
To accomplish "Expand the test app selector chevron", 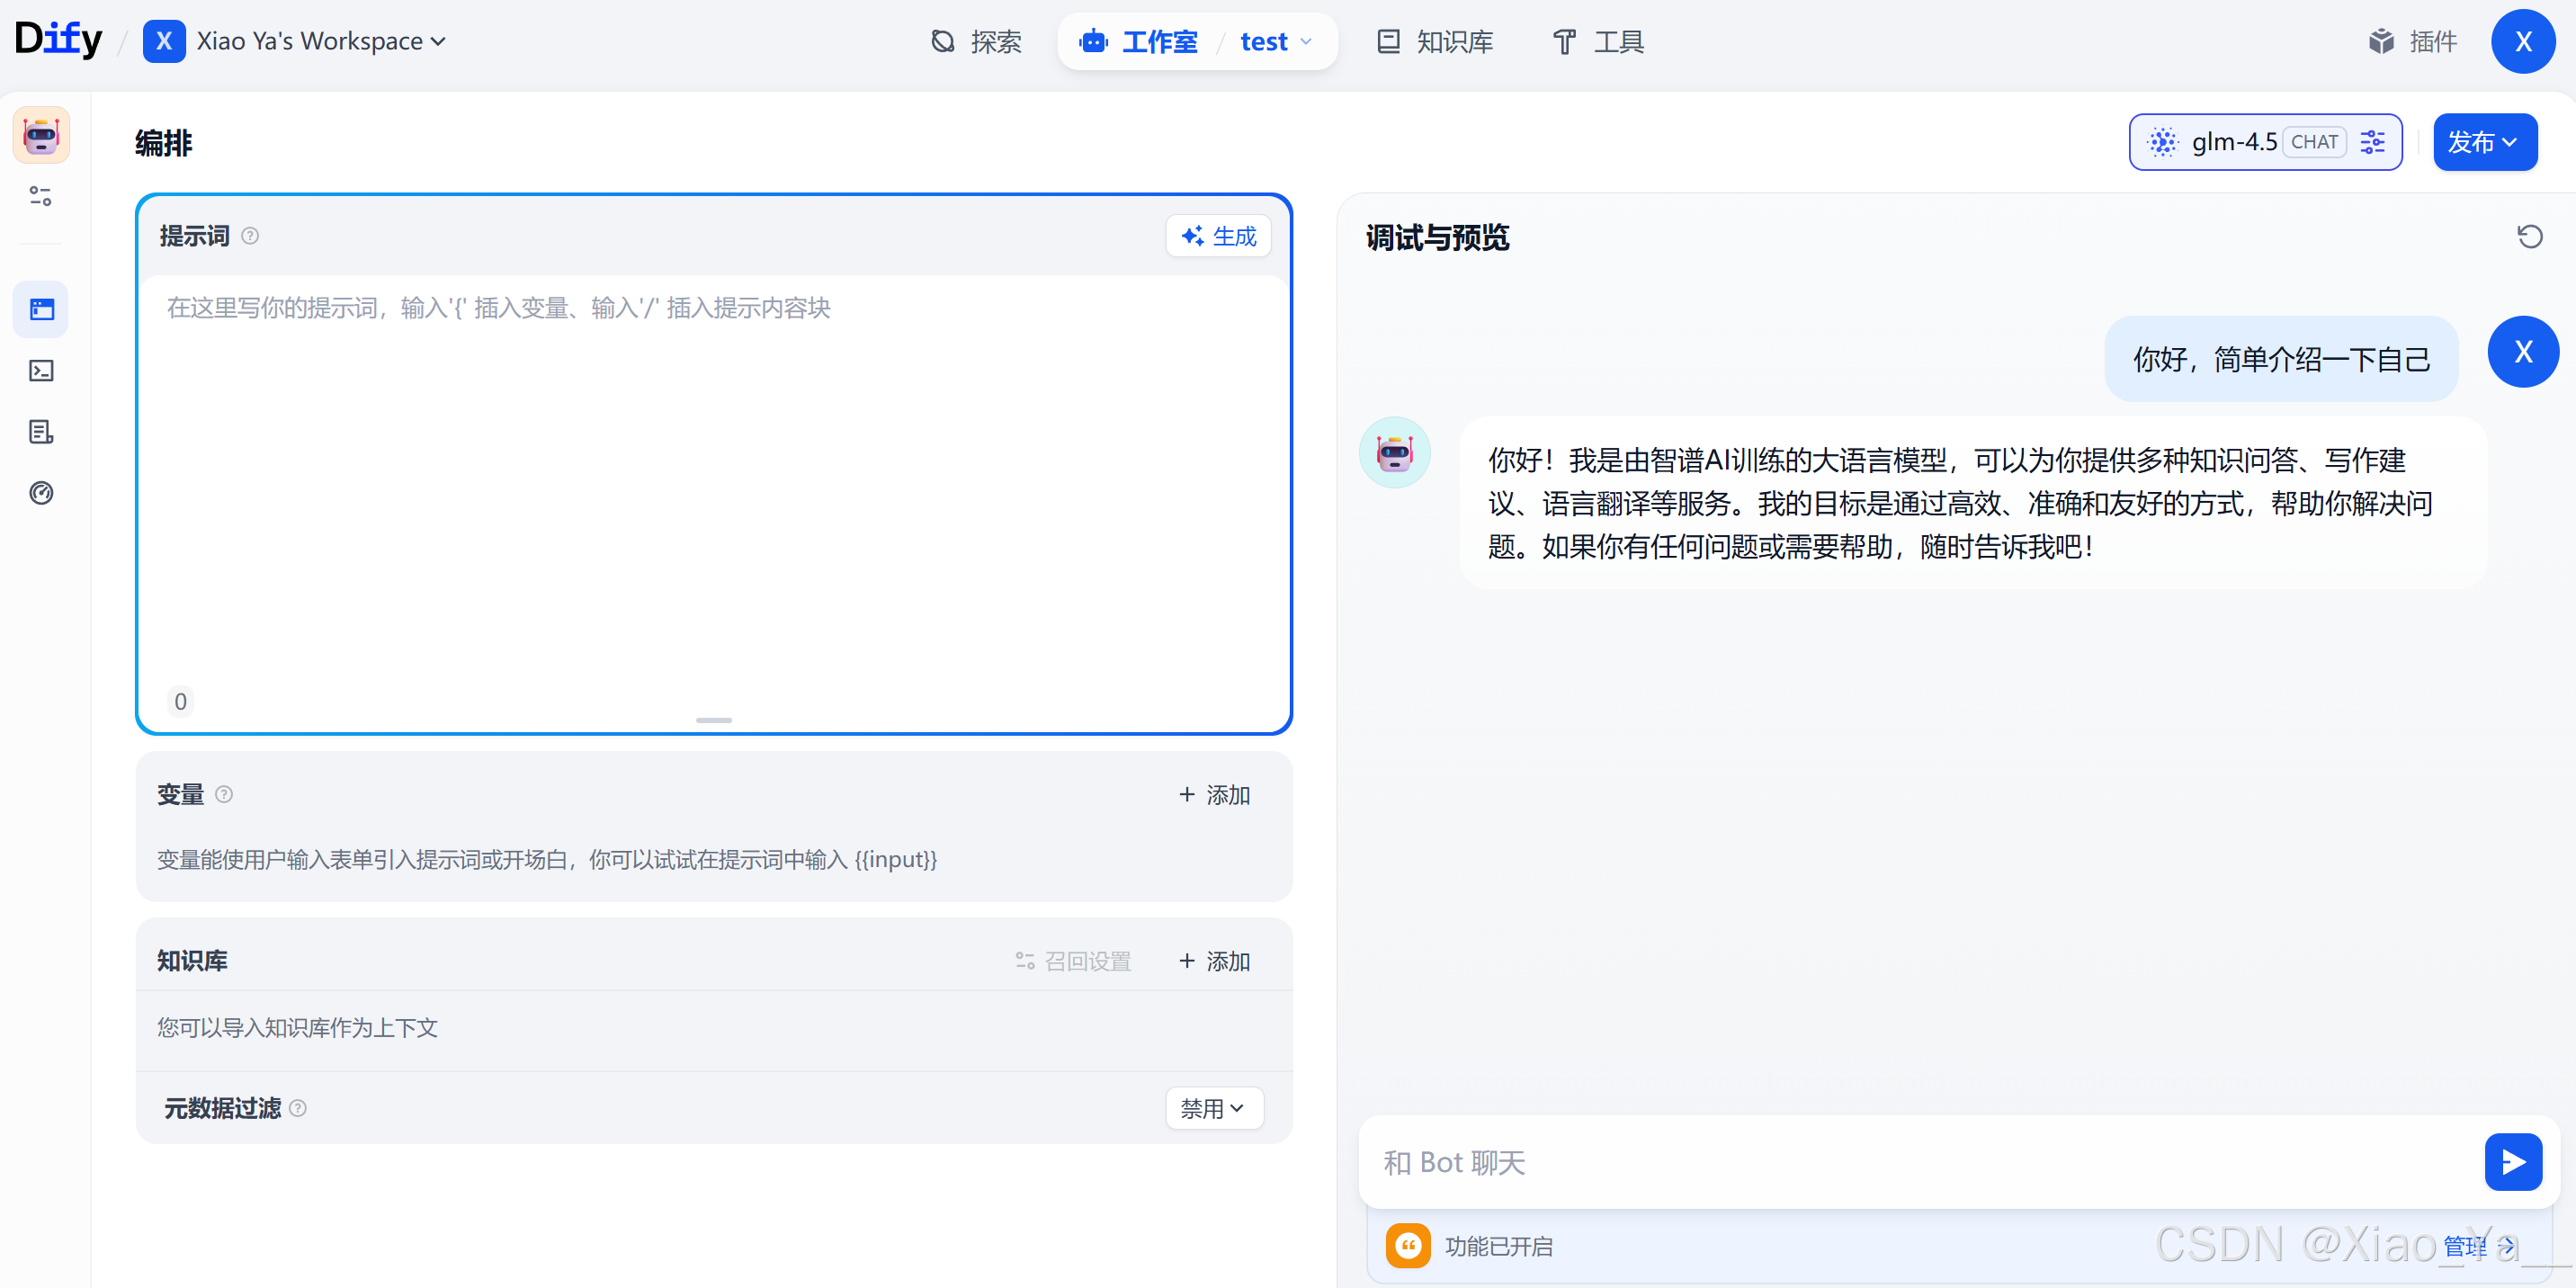I will 1305,42.
